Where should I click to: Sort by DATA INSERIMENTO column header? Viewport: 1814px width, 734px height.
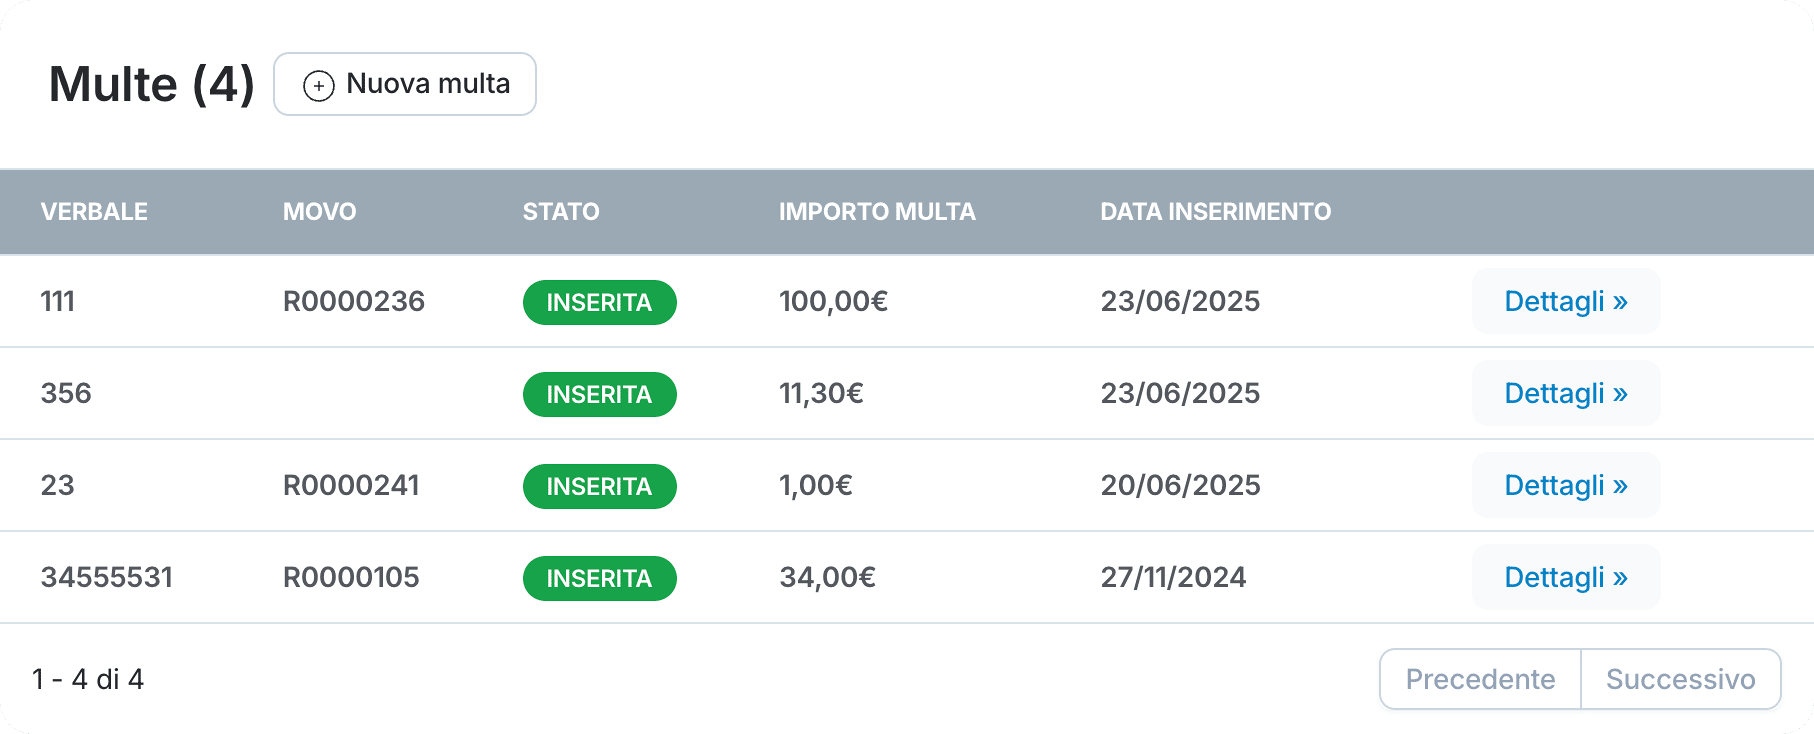pyautogui.click(x=1215, y=212)
